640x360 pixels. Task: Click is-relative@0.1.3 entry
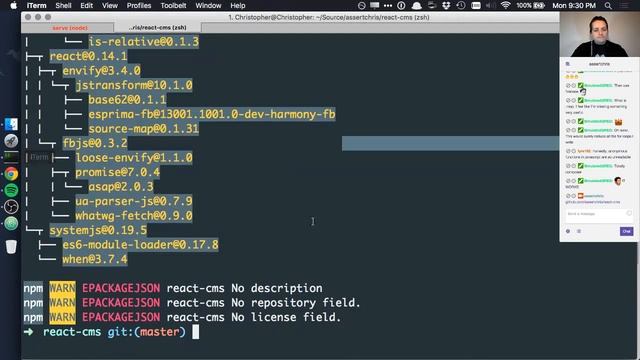[x=144, y=42]
